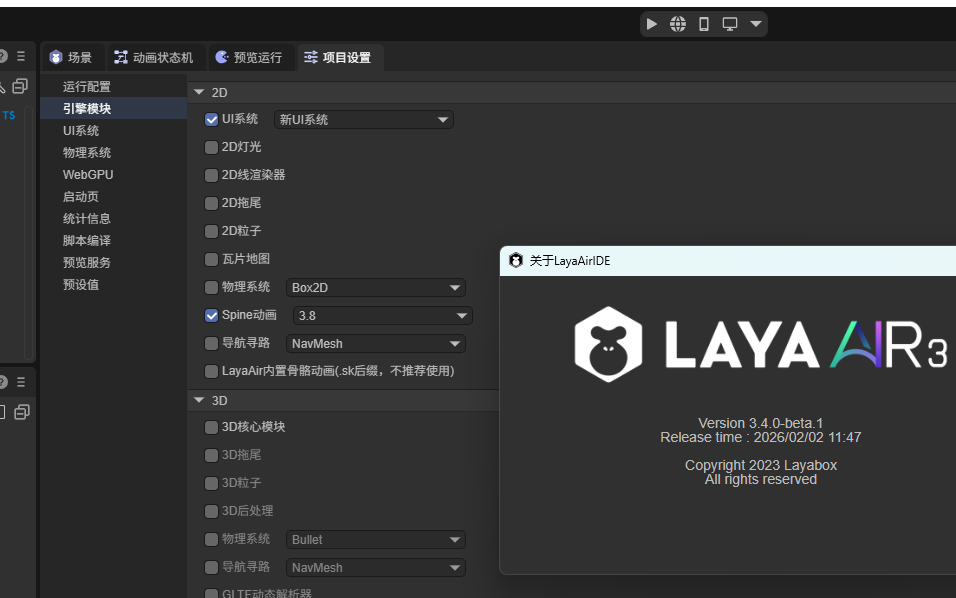This screenshot has height=598, width=956.
Task: Select 物理系统 in settings sidebar
Action: 87,153
